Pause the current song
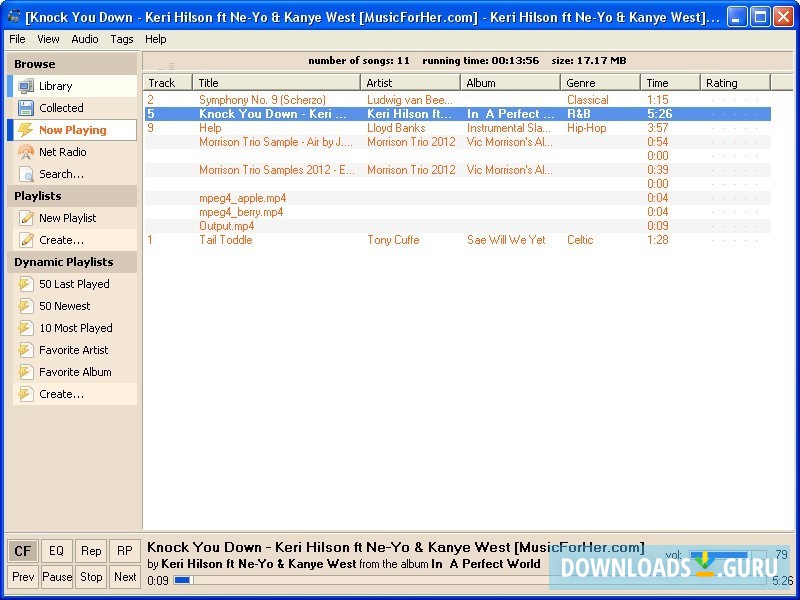This screenshot has height=600, width=800. [56, 577]
